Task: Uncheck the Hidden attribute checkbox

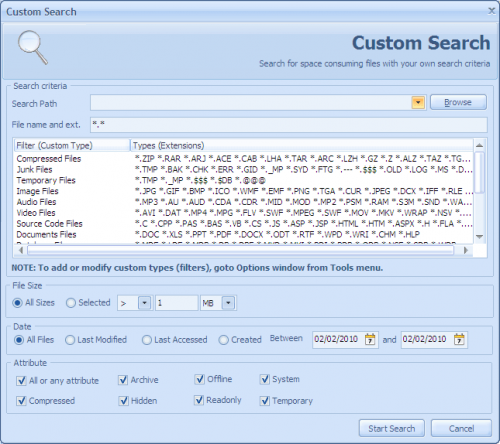Action: pyautogui.click(x=123, y=401)
